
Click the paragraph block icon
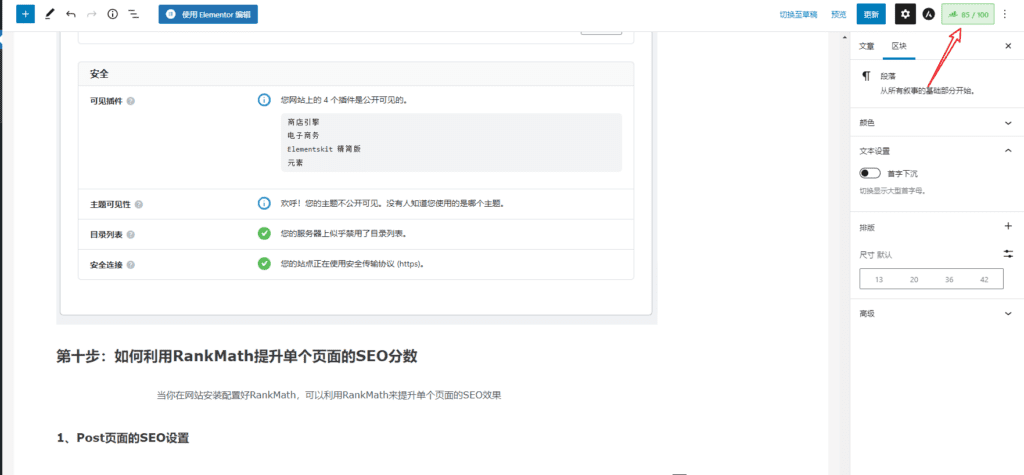[866, 76]
